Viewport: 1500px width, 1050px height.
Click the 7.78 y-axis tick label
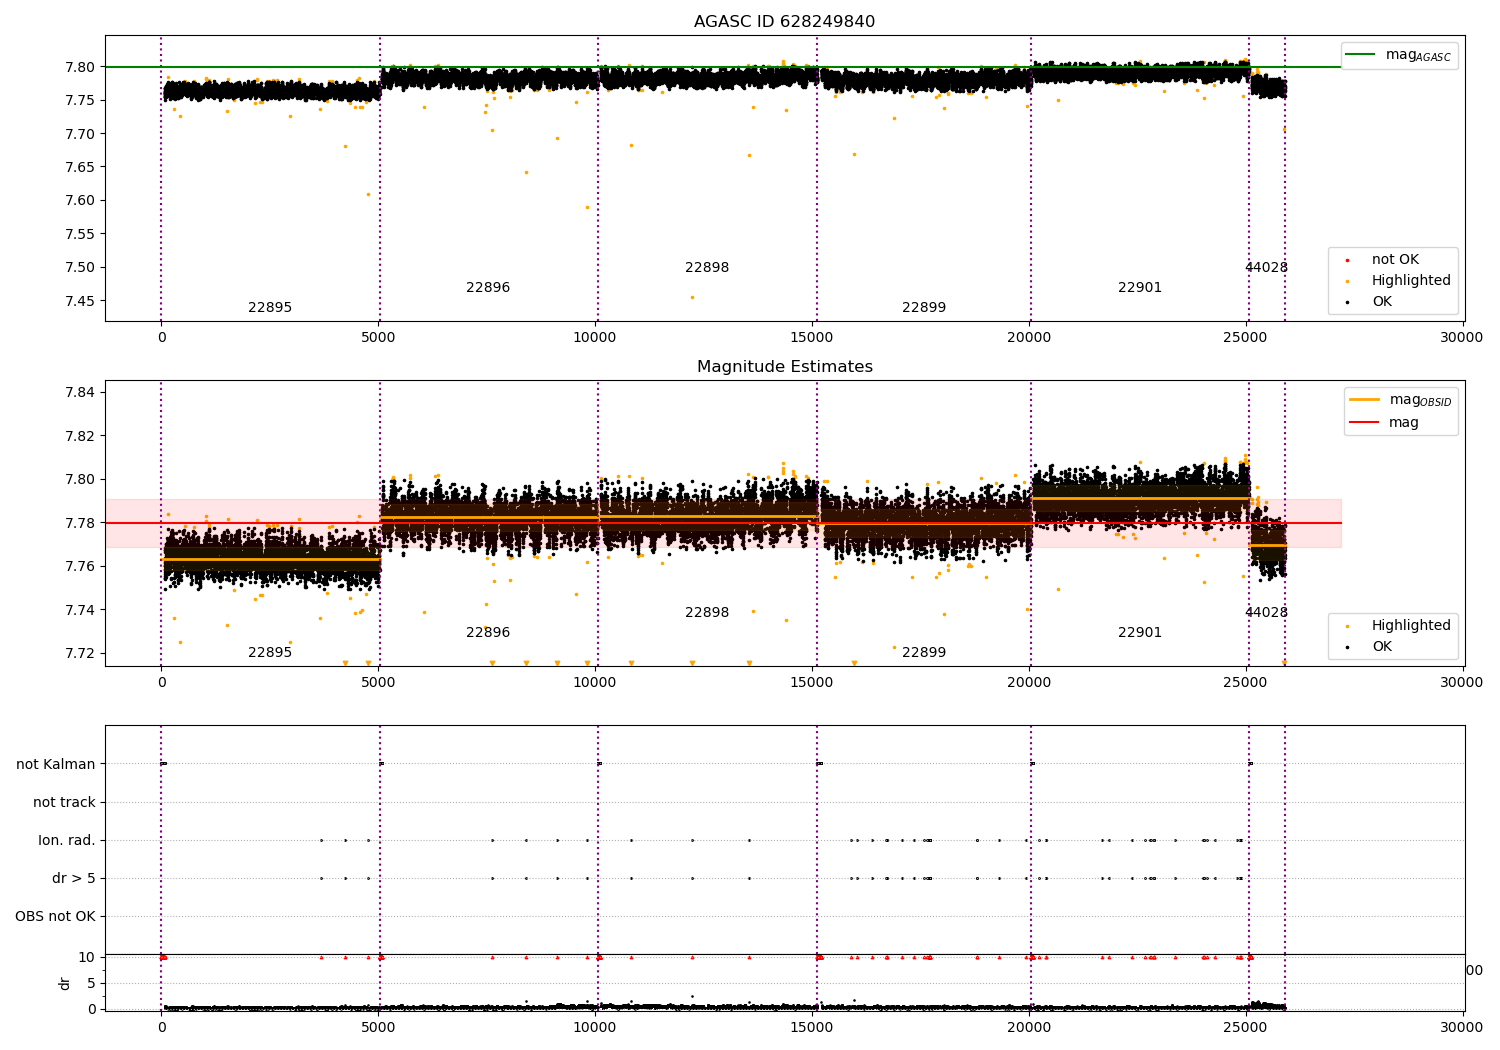(80, 523)
